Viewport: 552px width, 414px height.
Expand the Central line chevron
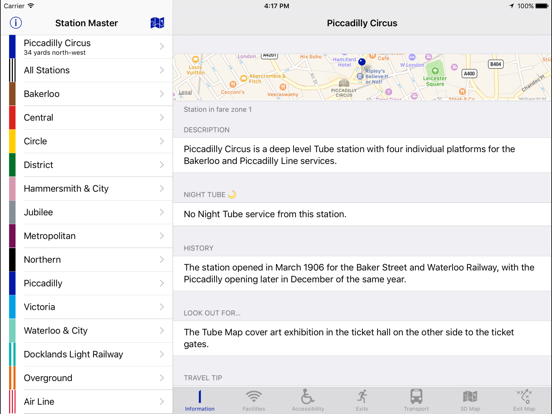(x=162, y=117)
